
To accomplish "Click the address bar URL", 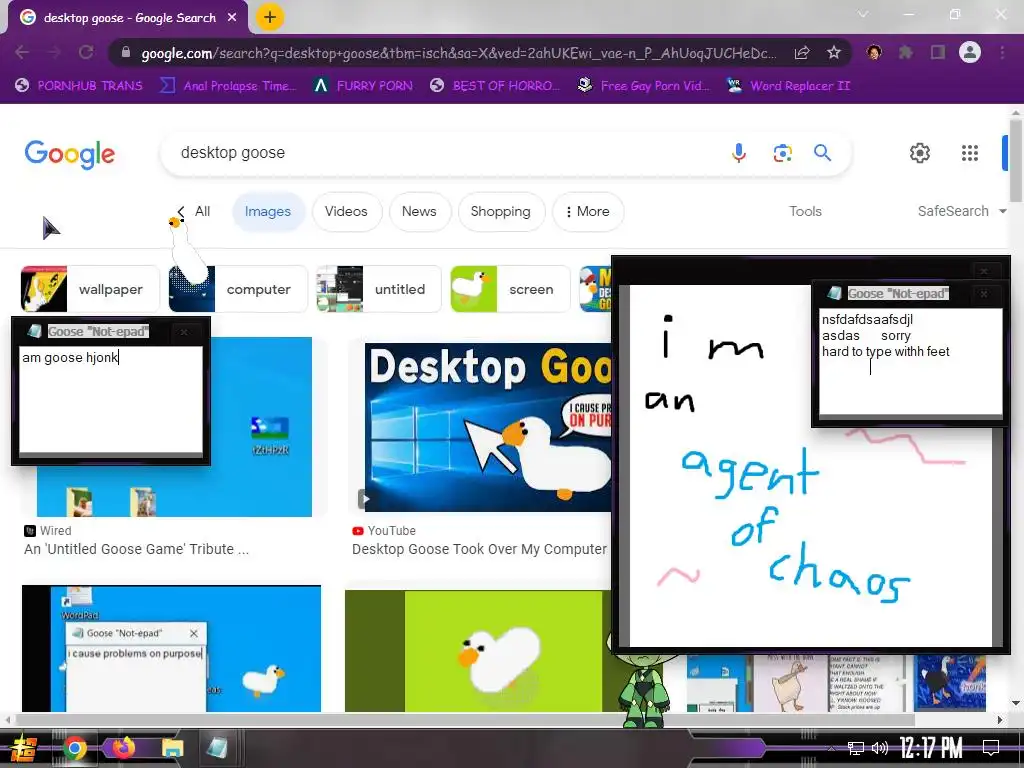I will tap(458, 53).
